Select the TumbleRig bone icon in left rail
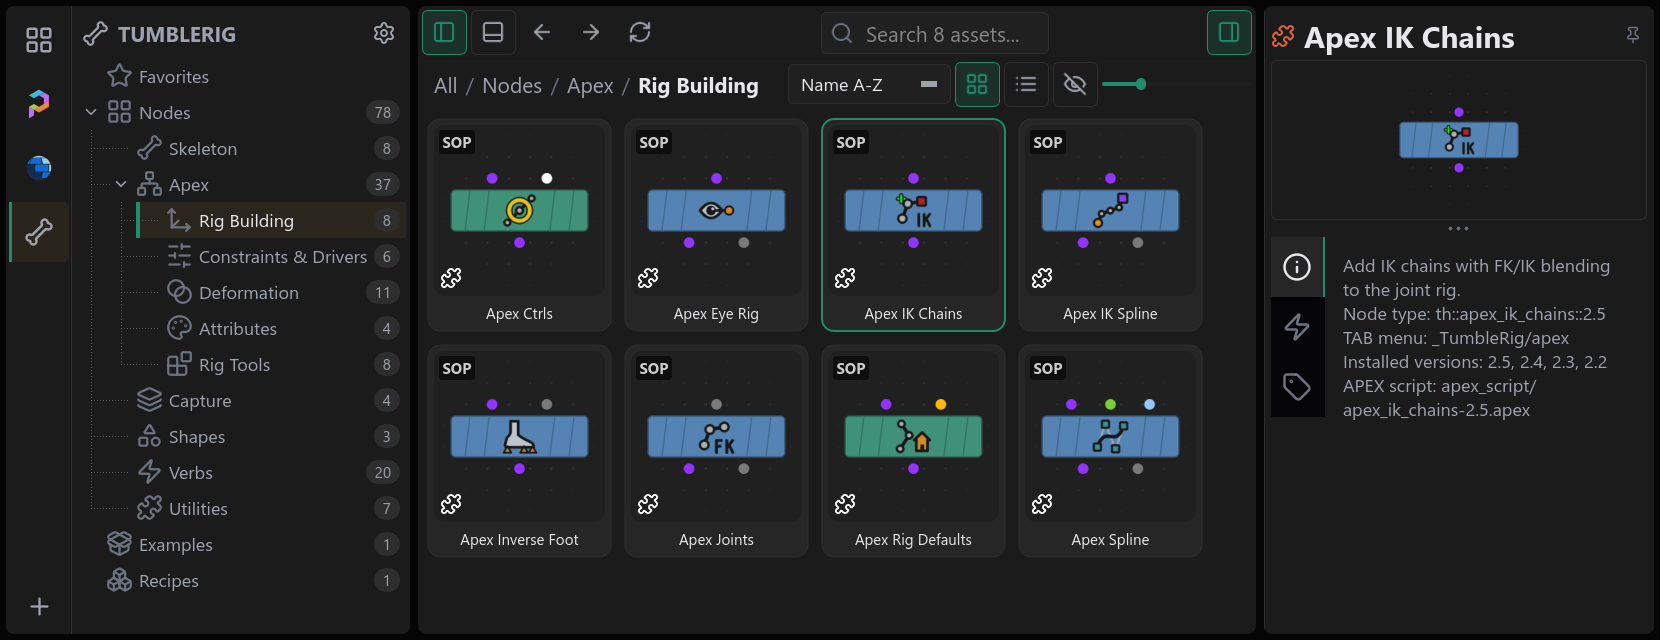 pyautogui.click(x=39, y=232)
